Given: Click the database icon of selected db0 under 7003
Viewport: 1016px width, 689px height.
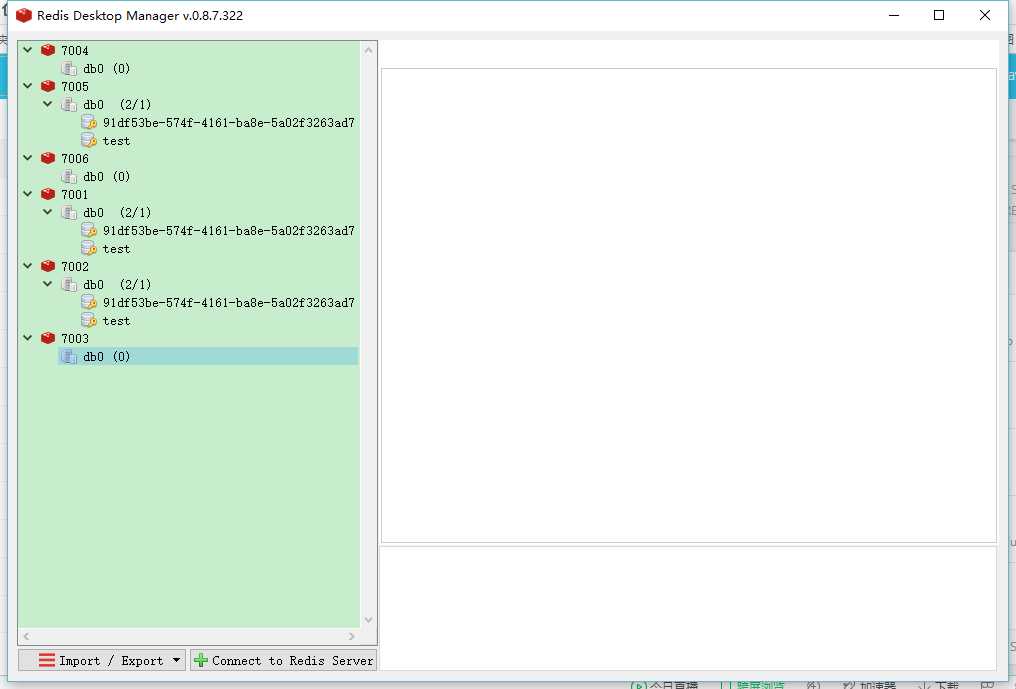Looking at the screenshot, I should click(x=69, y=356).
